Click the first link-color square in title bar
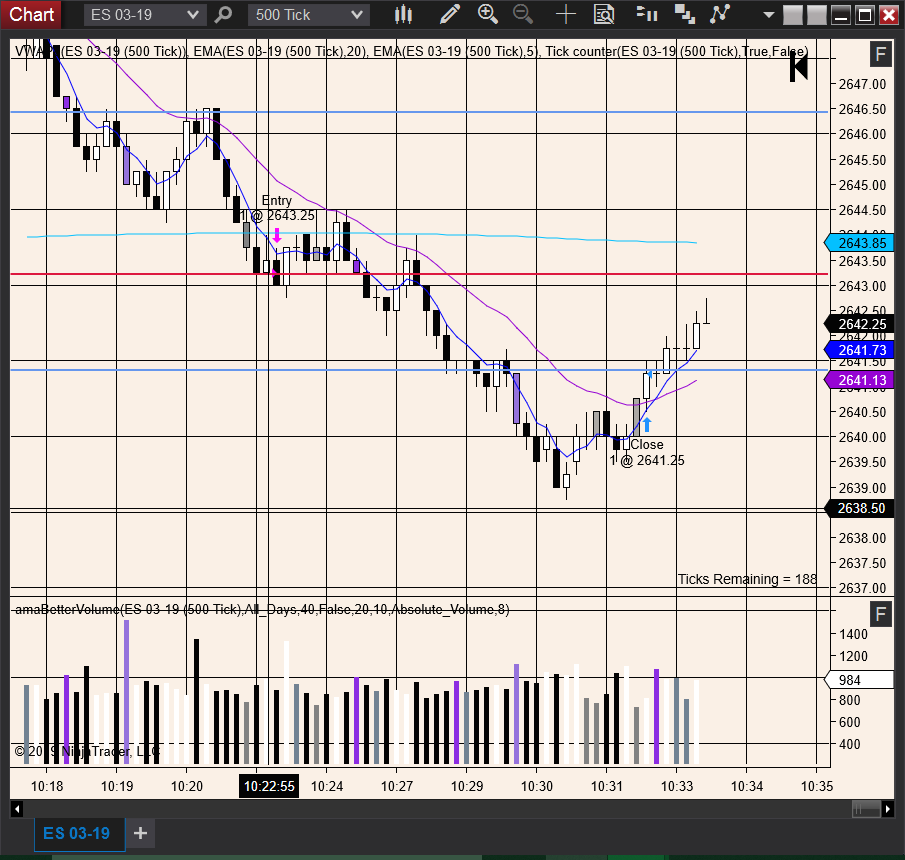 click(792, 15)
